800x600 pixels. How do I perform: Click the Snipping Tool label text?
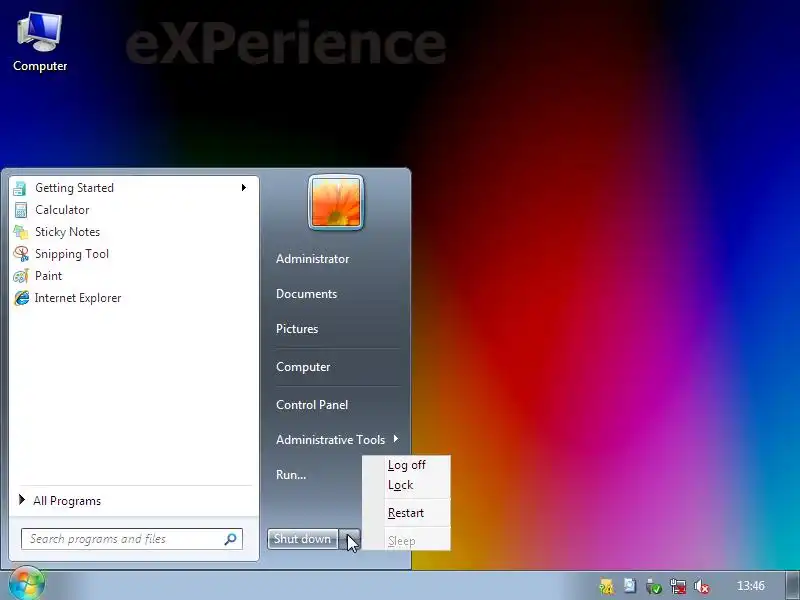tap(72, 254)
